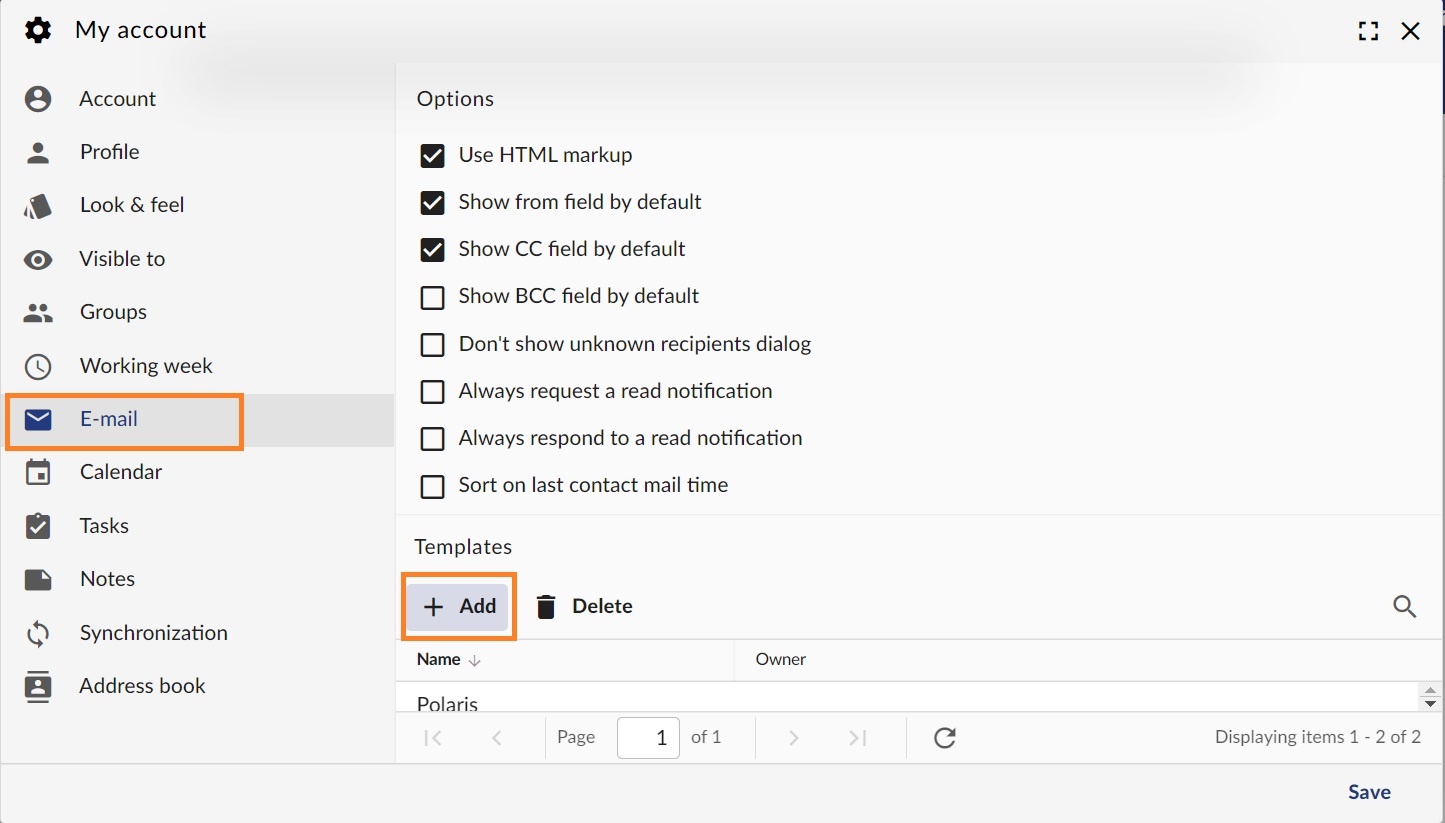Click the Groups people icon
Image resolution: width=1445 pixels, height=823 pixels.
click(x=38, y=312)
